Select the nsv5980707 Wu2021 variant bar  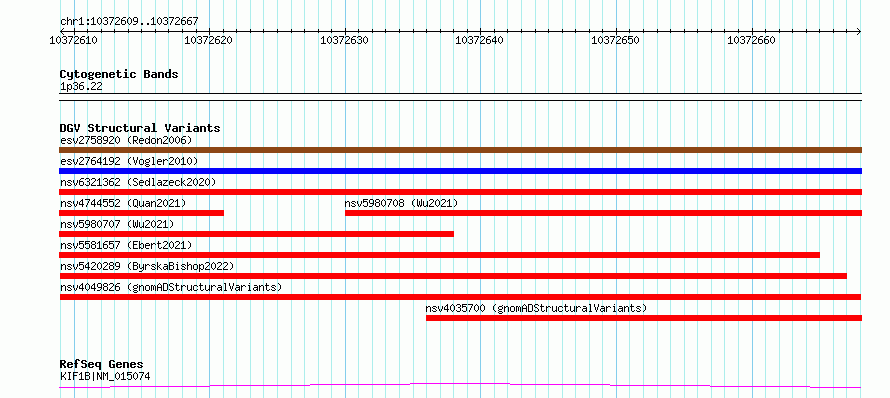pyautogui.click(x=257, y=234)
